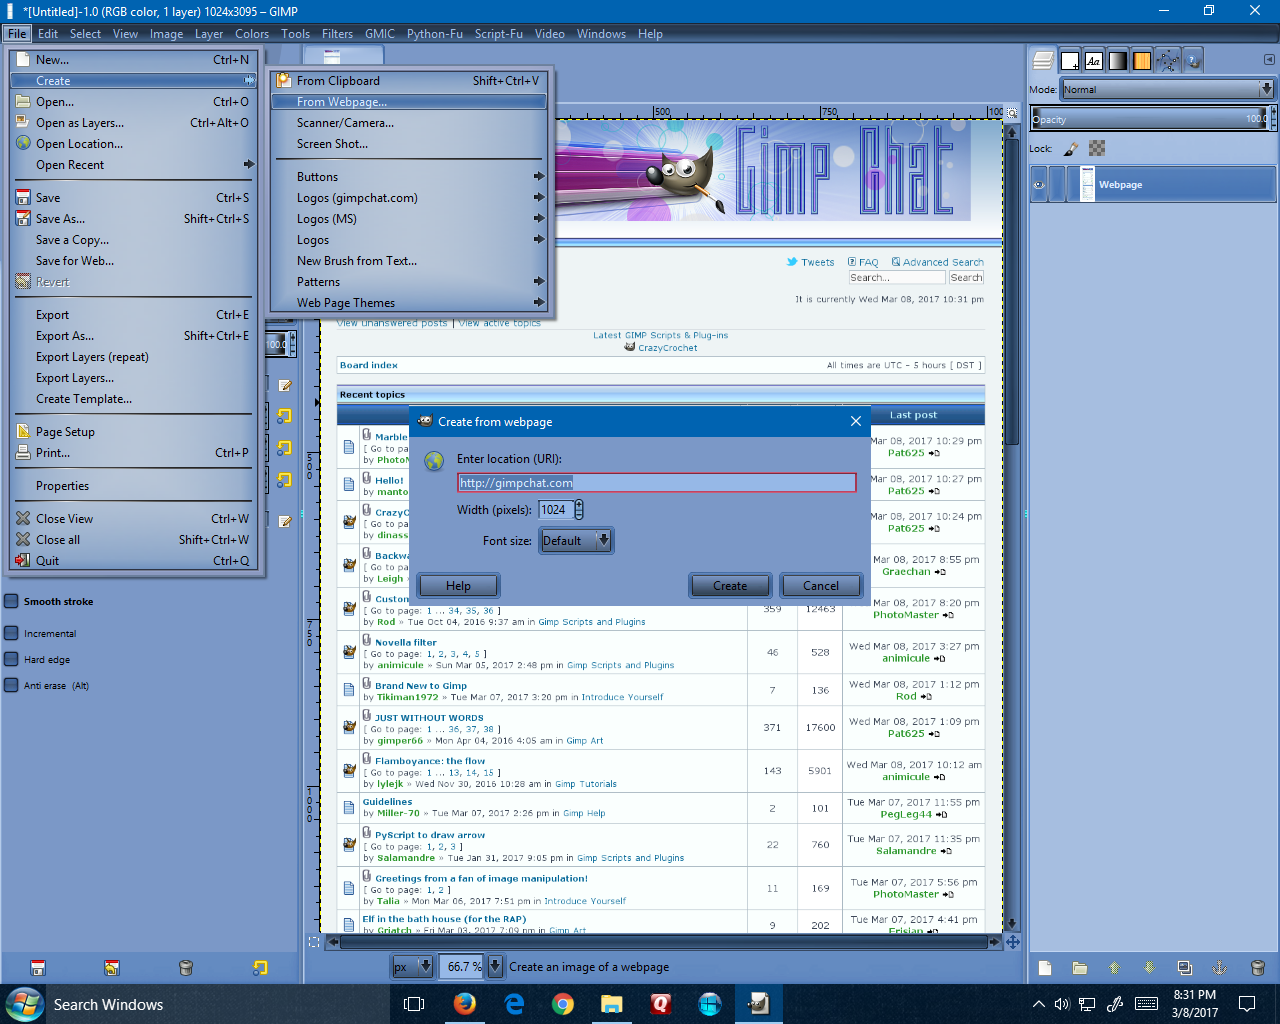Viewport: 1280px width, 1024px height.
Task: Hide the Webpage layer with eye icon
Action: point(1040,185)
